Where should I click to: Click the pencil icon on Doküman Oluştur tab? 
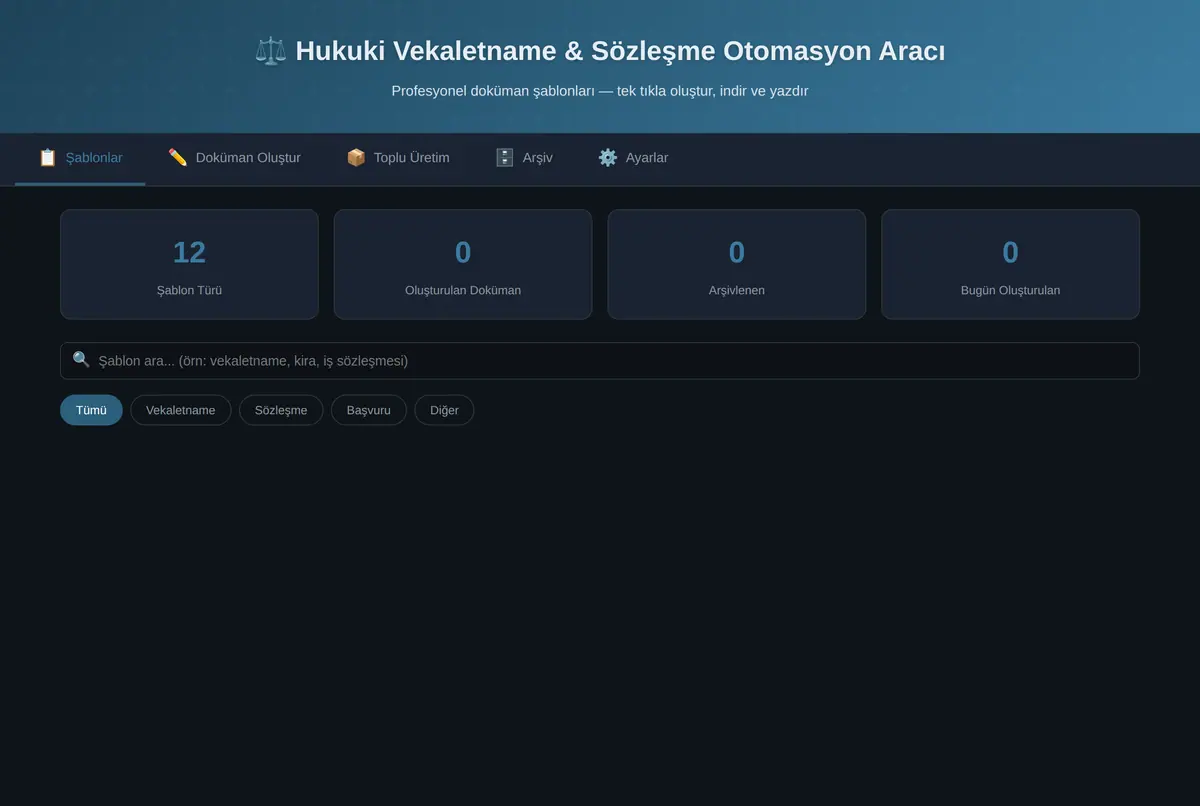[x=178, y=158]
